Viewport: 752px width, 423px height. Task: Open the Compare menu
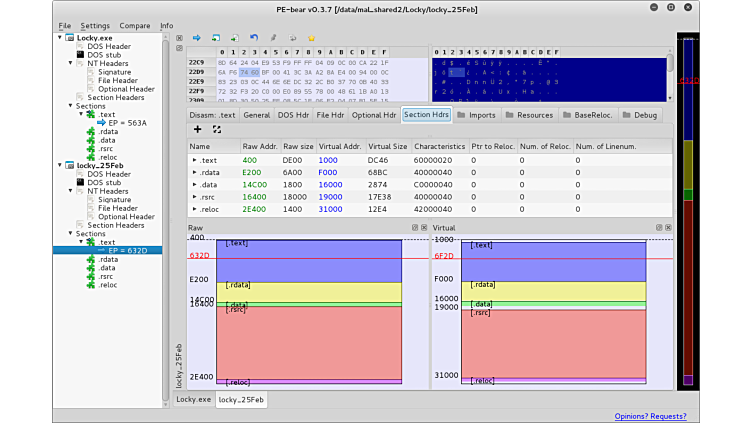[x=135, y=26]
